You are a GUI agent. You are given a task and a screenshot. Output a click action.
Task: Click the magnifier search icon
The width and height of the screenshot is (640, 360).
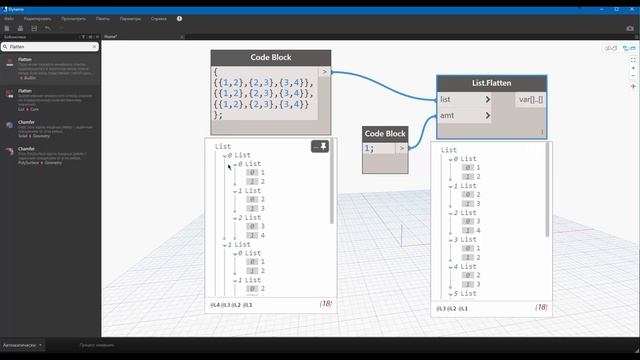click(x=5, y=47)
